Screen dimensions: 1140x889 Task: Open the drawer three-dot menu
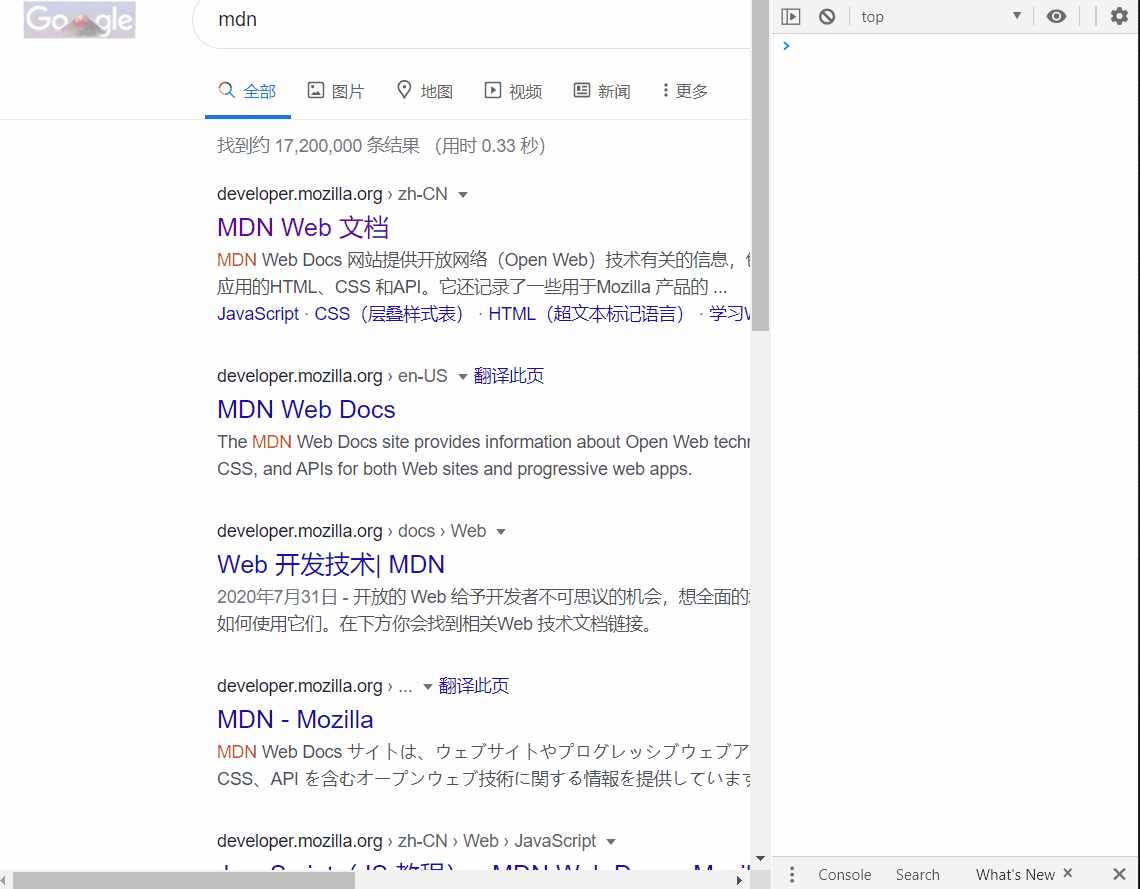coord(792,874)
